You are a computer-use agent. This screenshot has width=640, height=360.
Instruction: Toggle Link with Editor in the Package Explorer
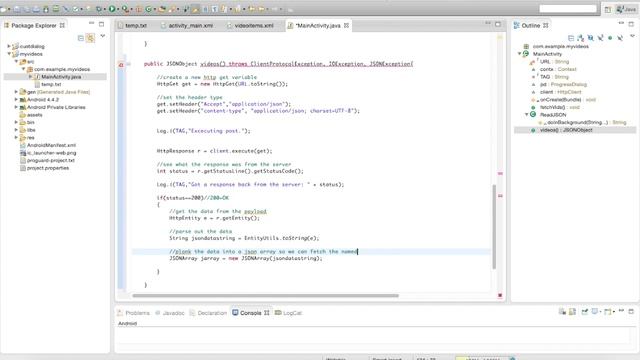coord(91,38)
